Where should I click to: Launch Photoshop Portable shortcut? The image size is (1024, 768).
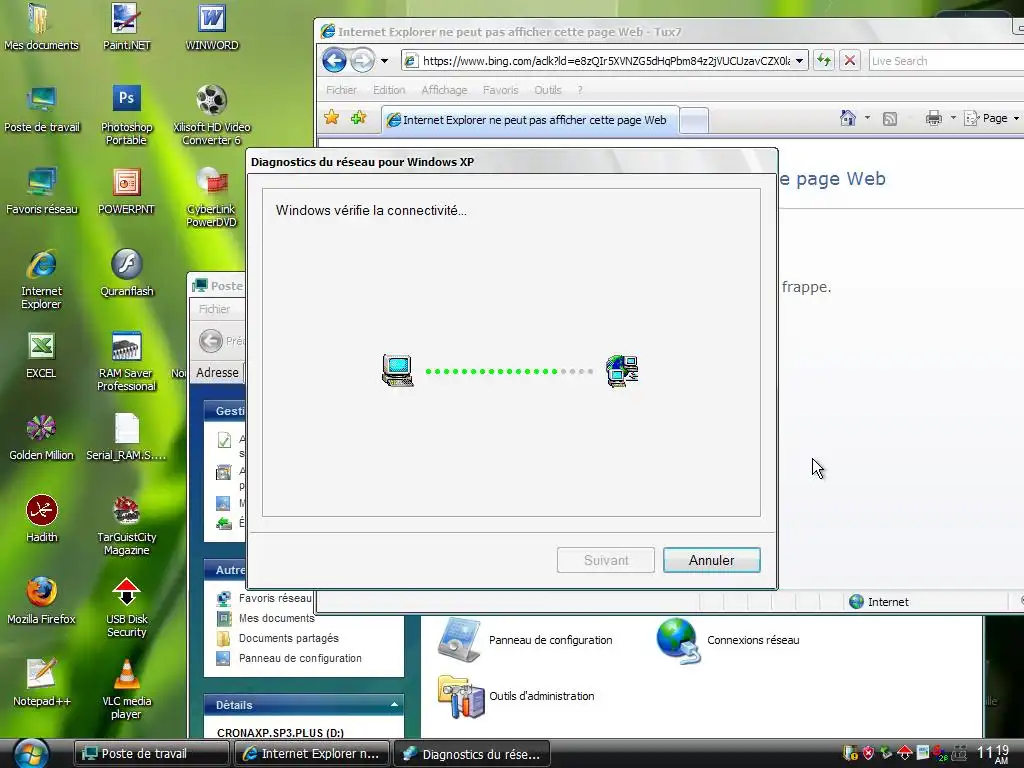(x=126, y=115)
